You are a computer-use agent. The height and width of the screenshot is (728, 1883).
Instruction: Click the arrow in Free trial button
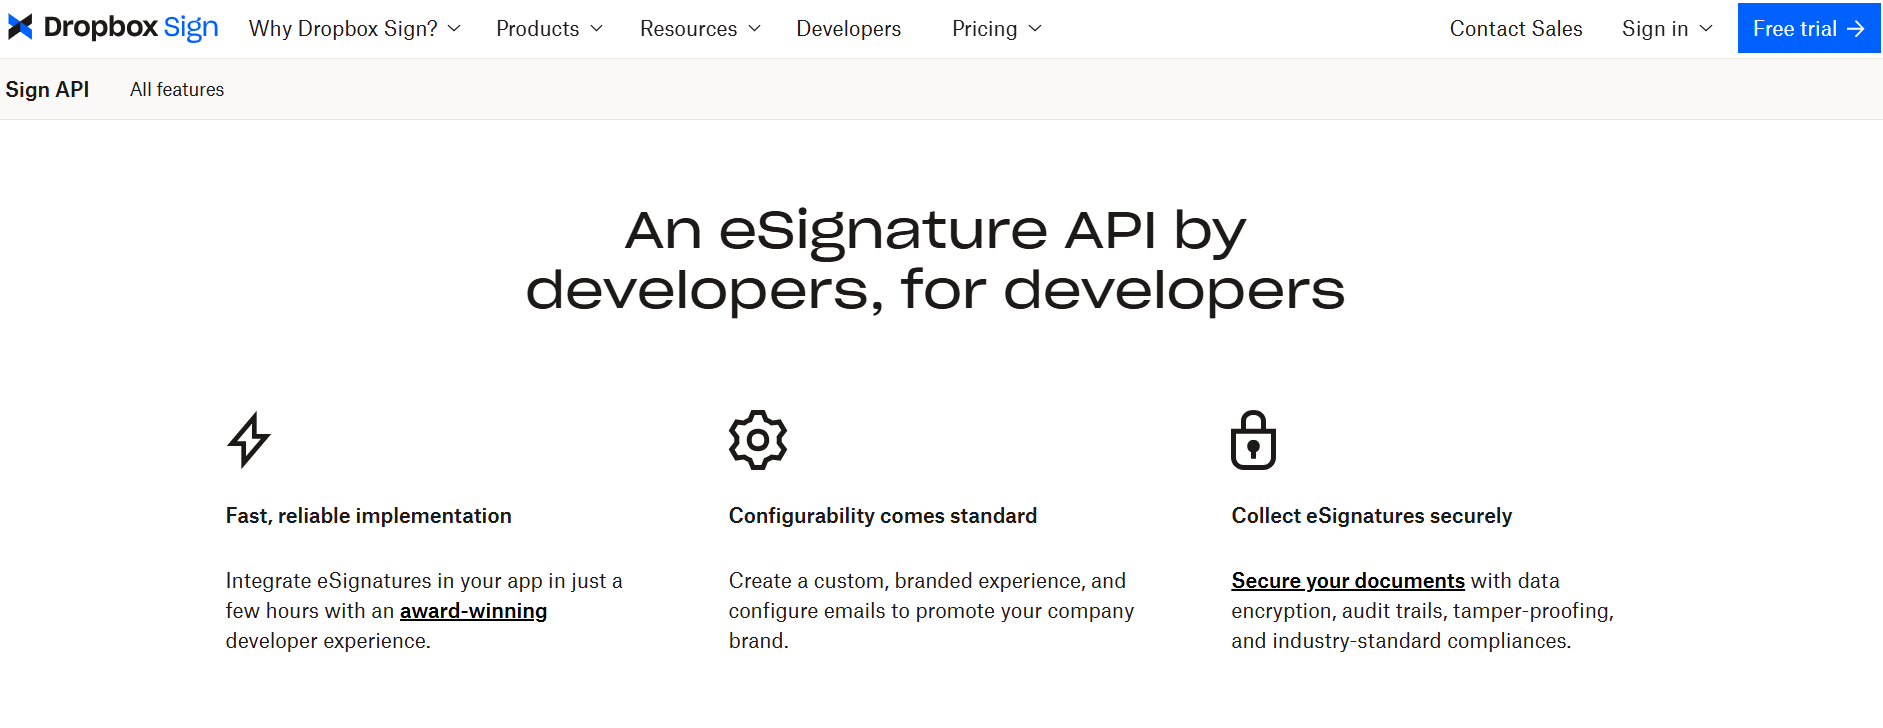pyautogui.click(x=1855, y=29)
